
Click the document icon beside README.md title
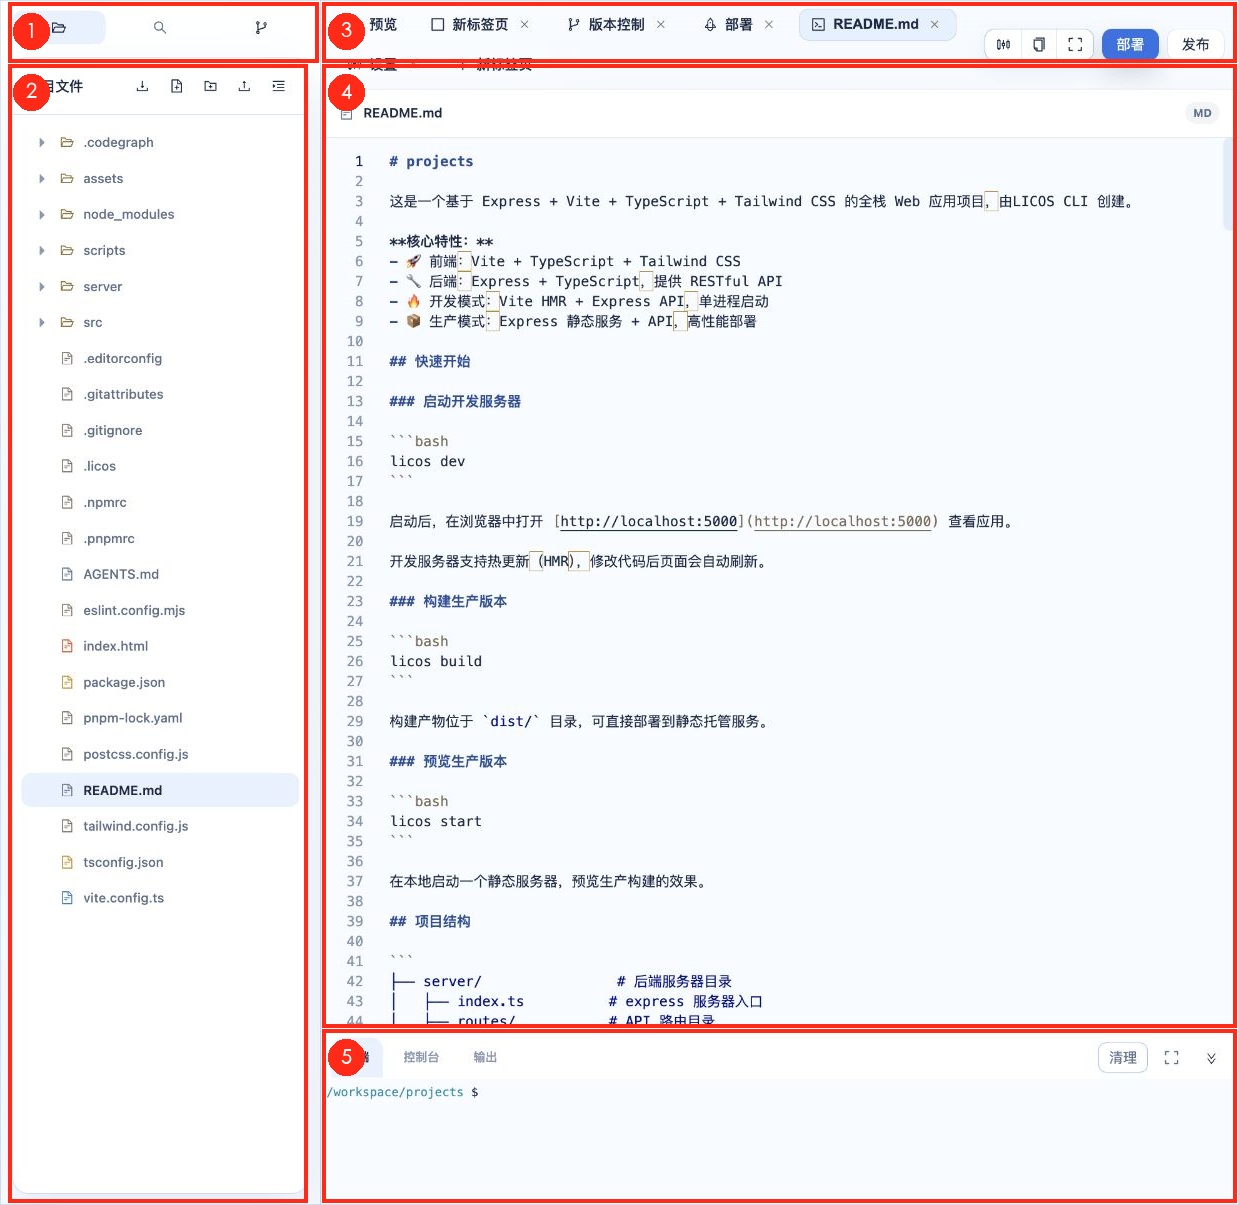pyautogui.click(x=346, y=114)
